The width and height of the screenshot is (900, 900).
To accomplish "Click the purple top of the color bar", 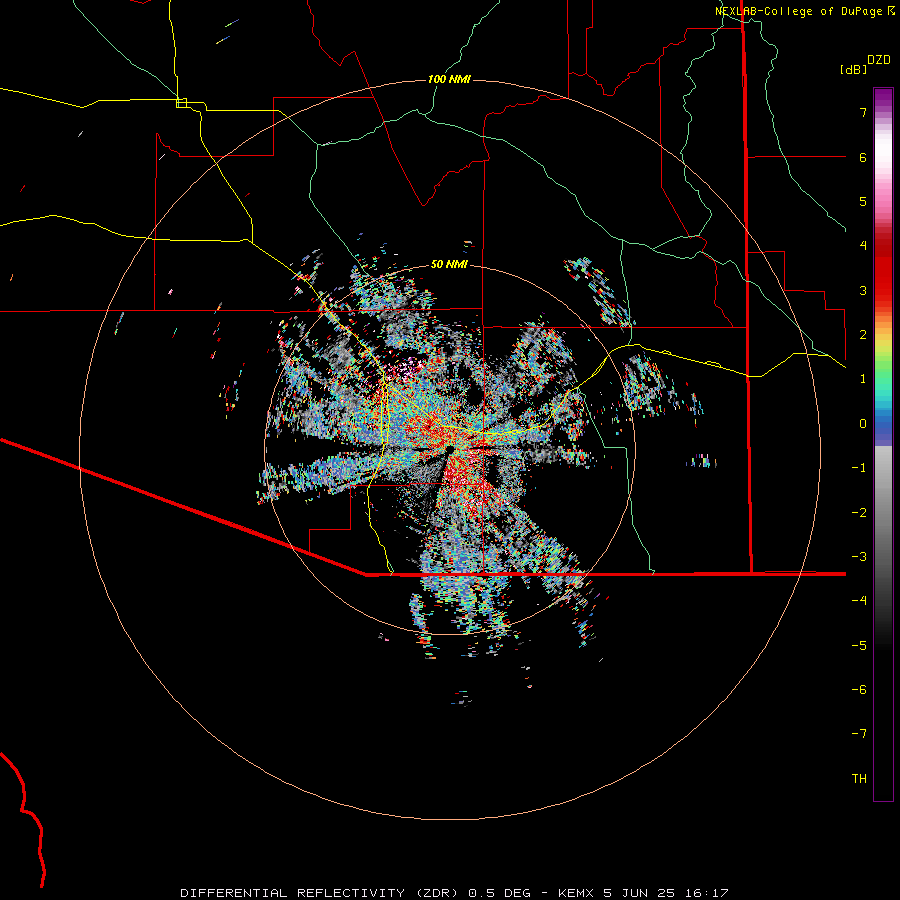I will coord(883,99).
